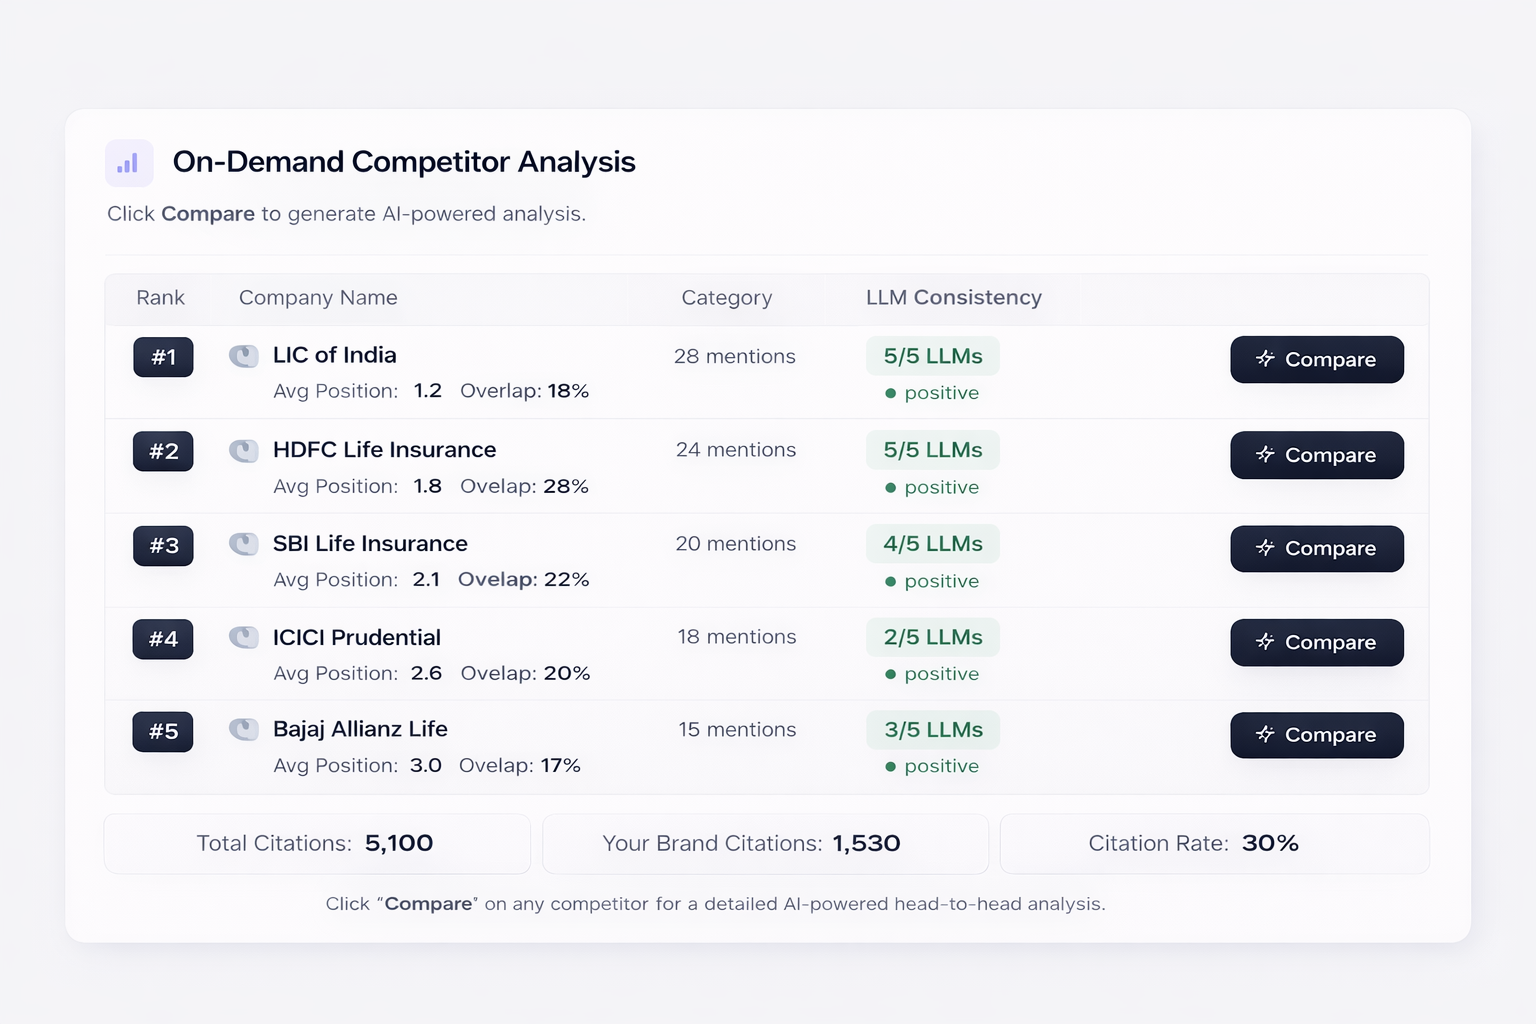The height and width of the screenshot is (1024, 1536).
Task: Select the LLM Consistency column header
Action: [953, 298]
